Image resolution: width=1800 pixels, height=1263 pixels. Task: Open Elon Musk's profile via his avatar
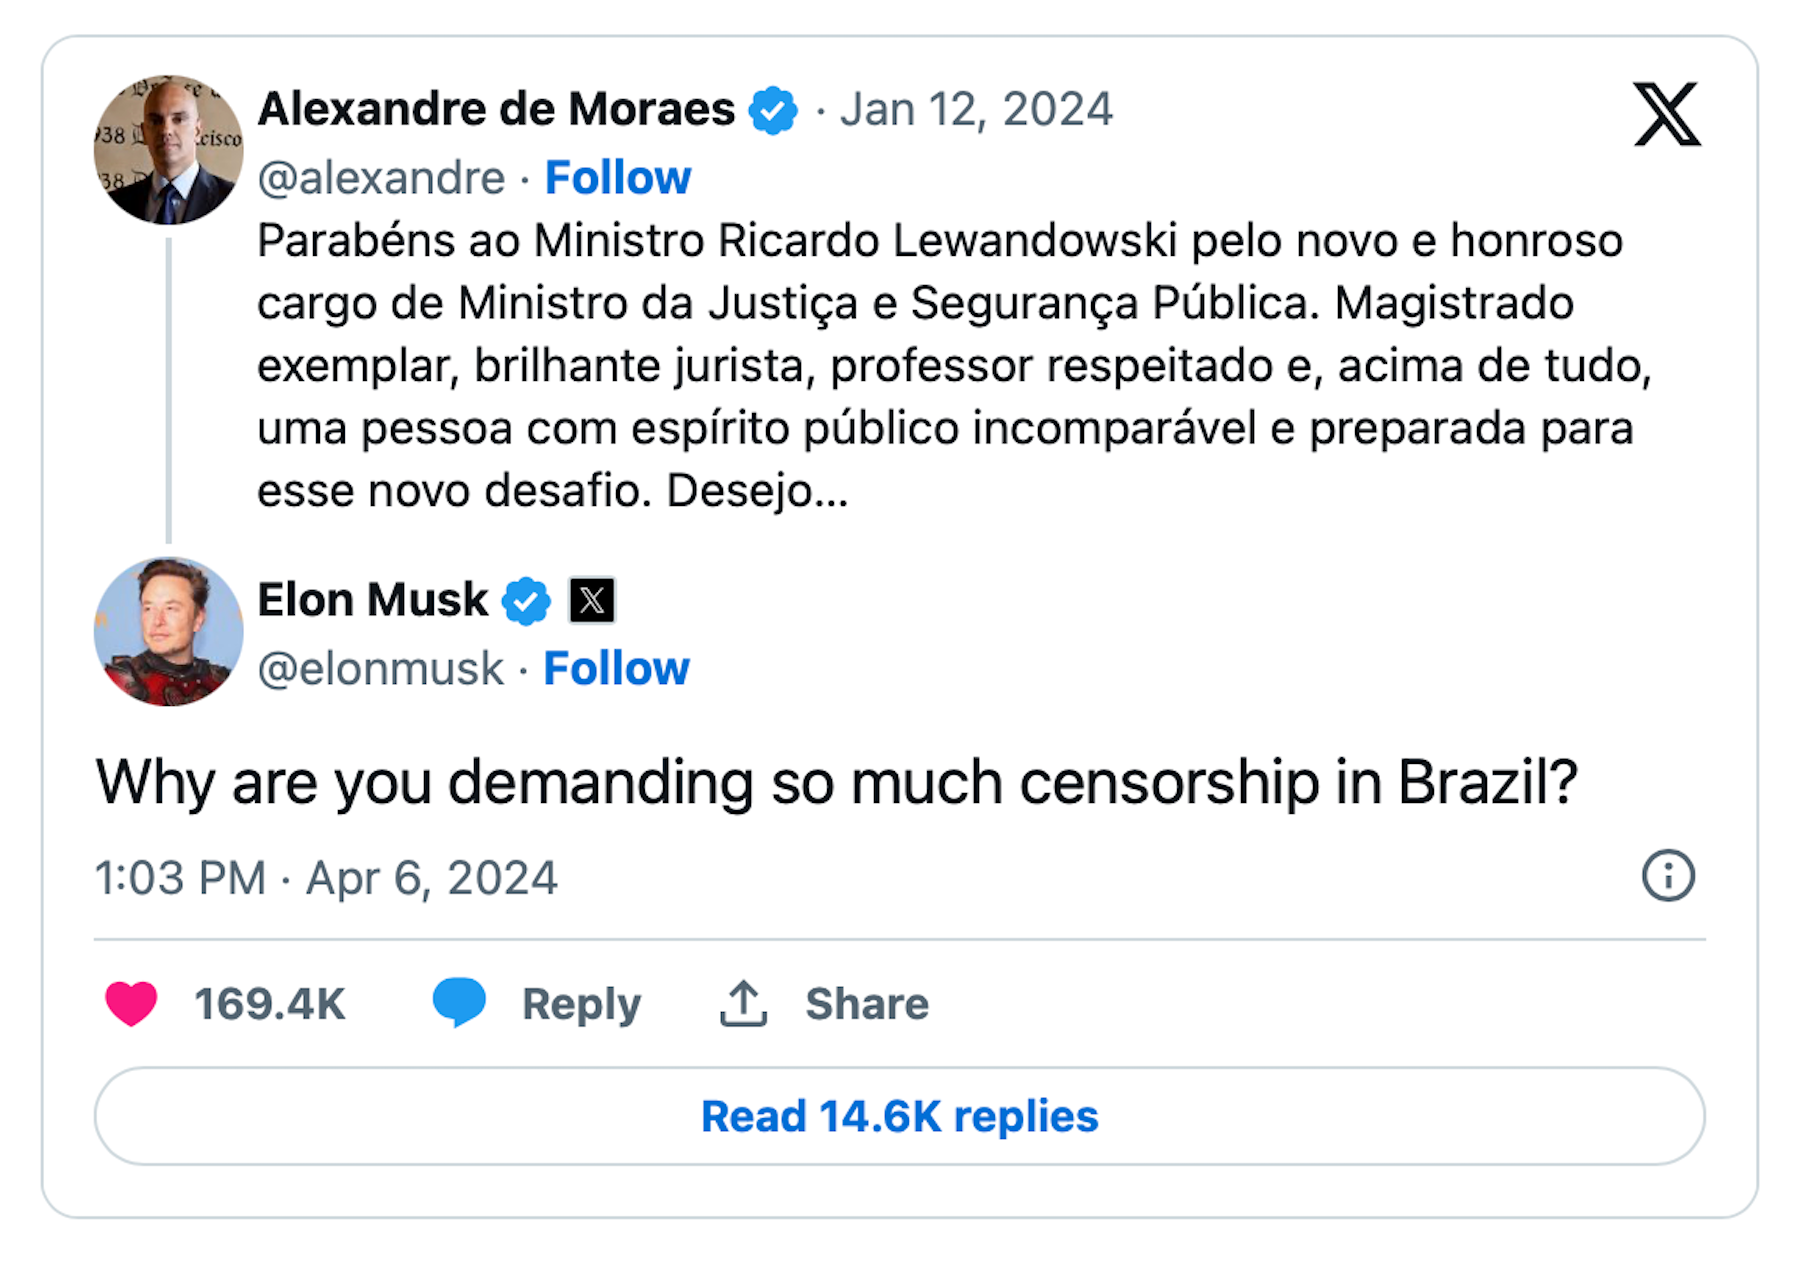[x=169, y=631]
